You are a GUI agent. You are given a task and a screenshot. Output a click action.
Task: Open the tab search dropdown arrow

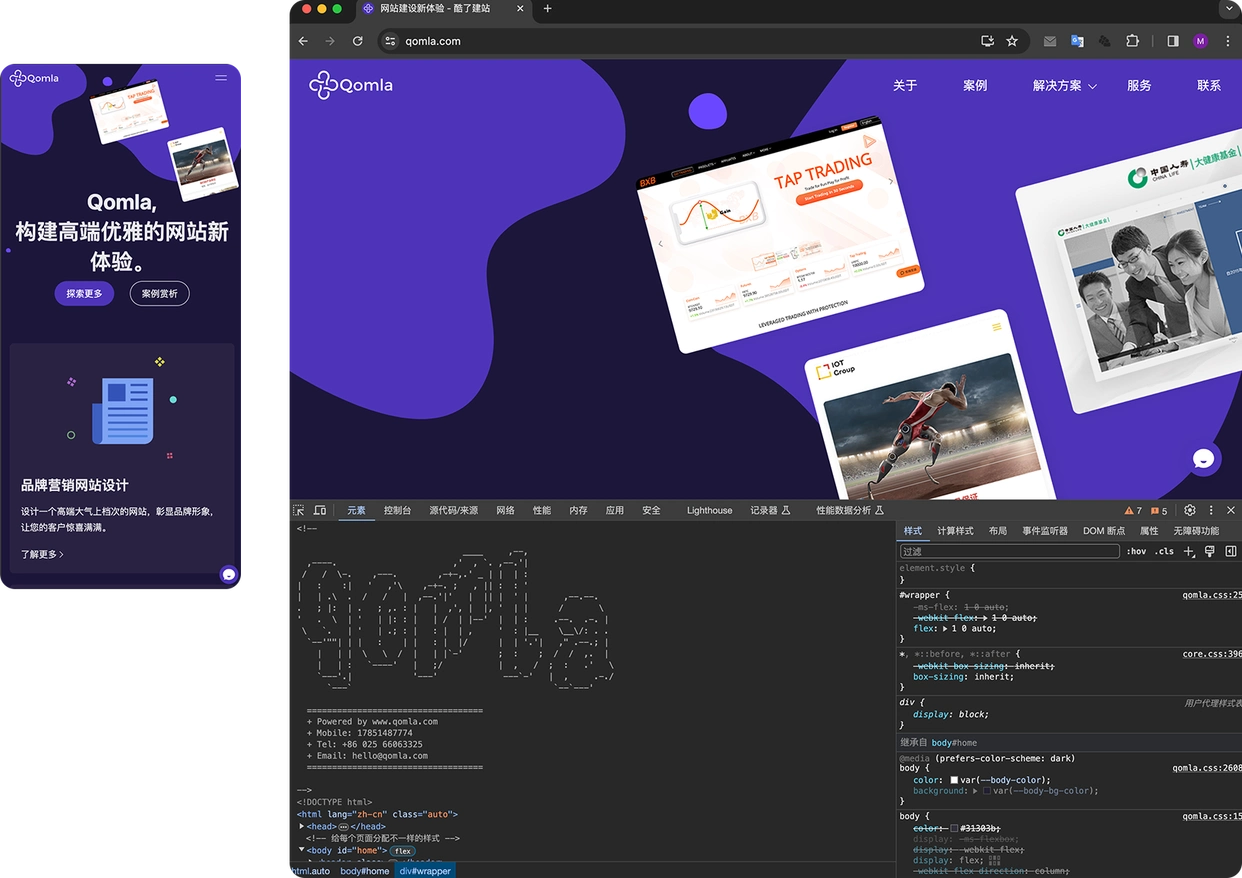[1230, 9]
